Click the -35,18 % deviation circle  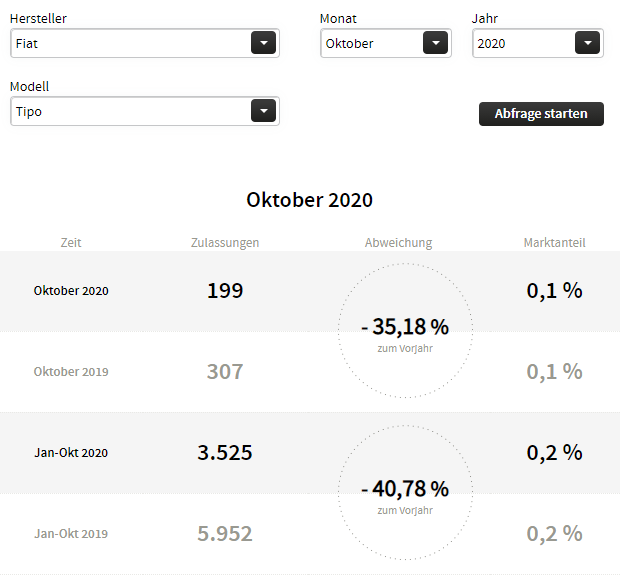click(x=405, y=331)
